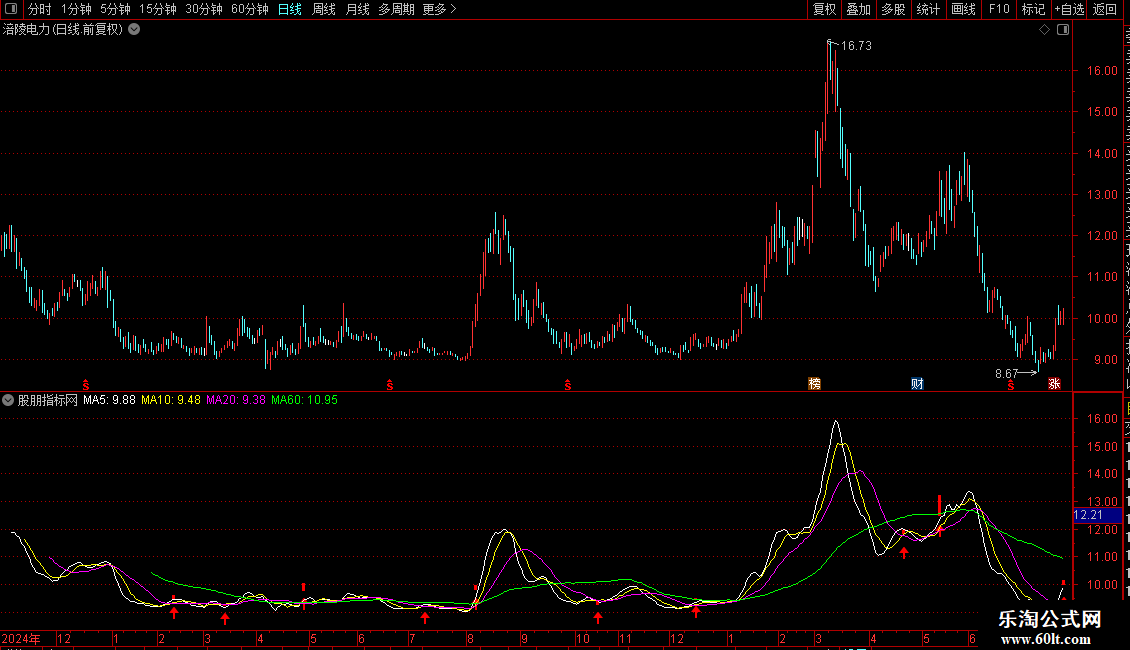Click the S marker near October

tap(568, 385)
